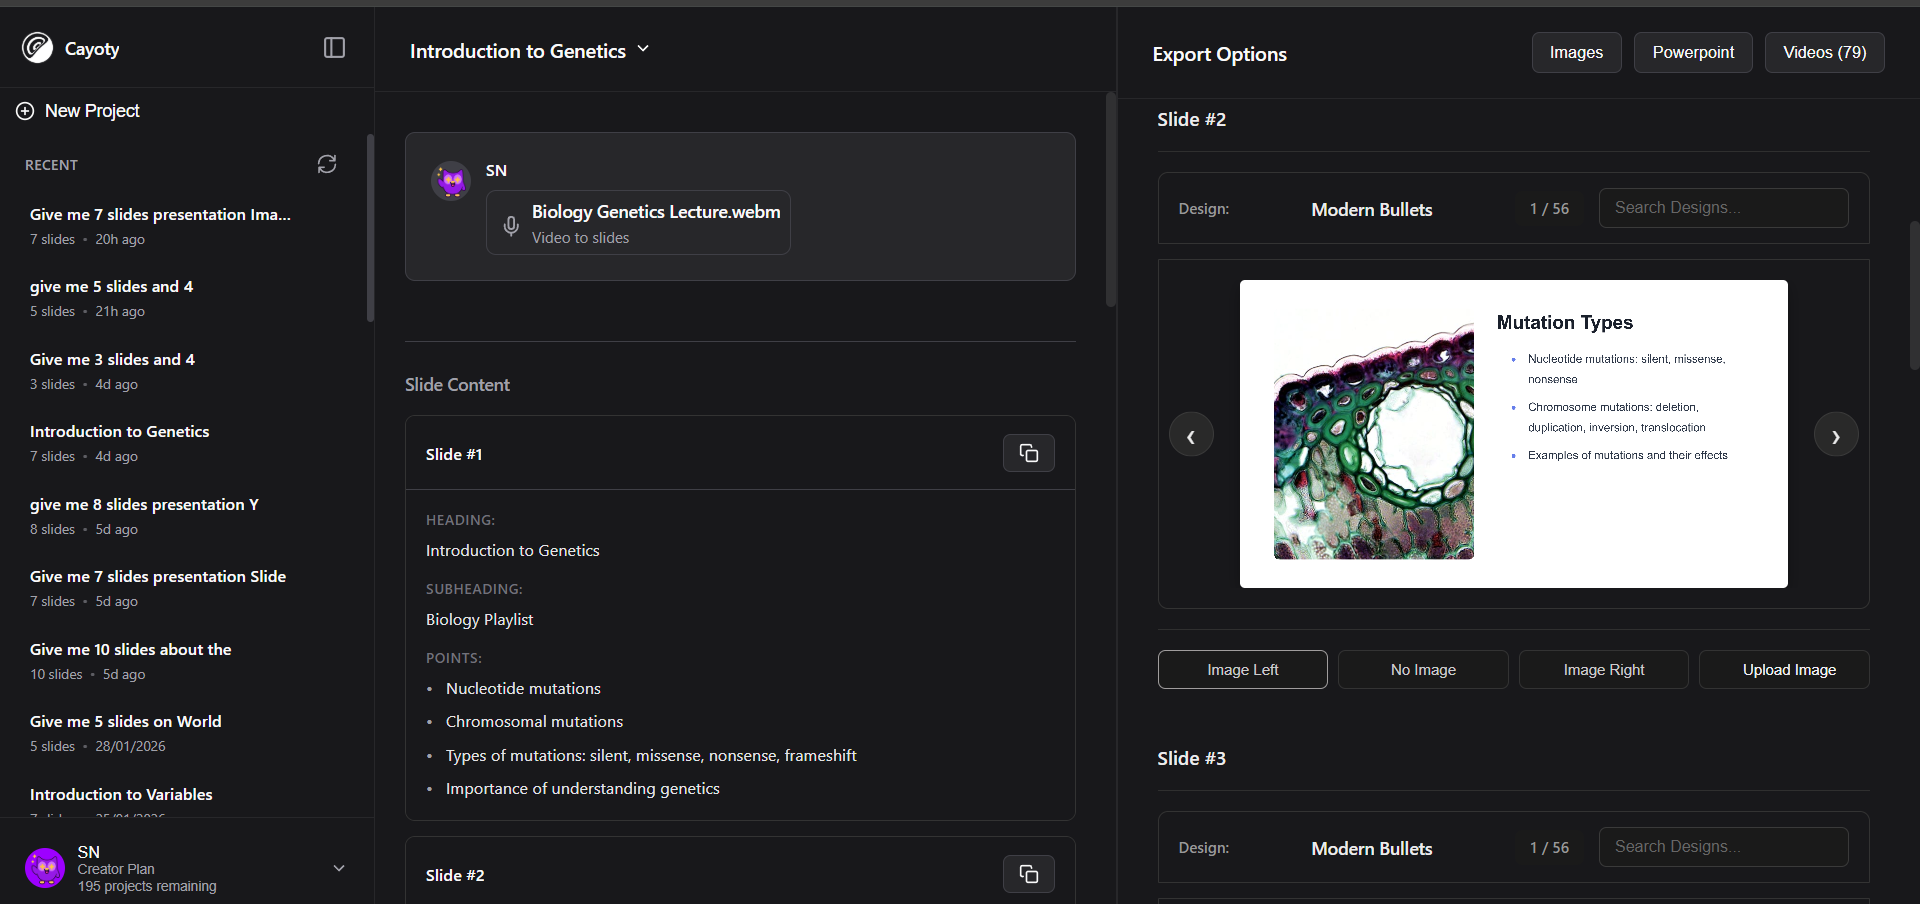Advance to next design with right chevron

click(1836, 434)
